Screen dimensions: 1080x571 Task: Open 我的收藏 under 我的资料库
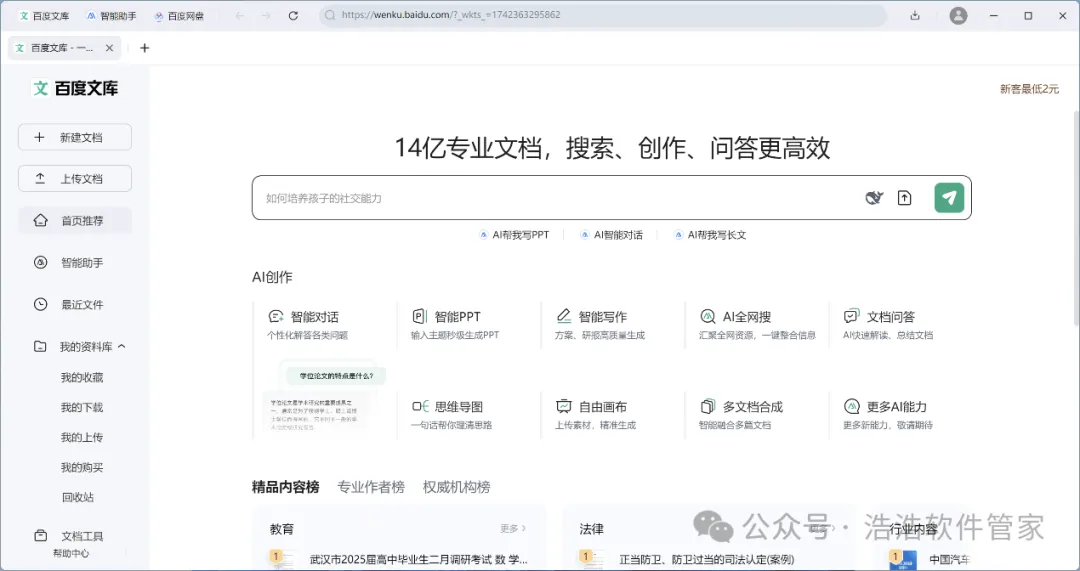[81, 377]
